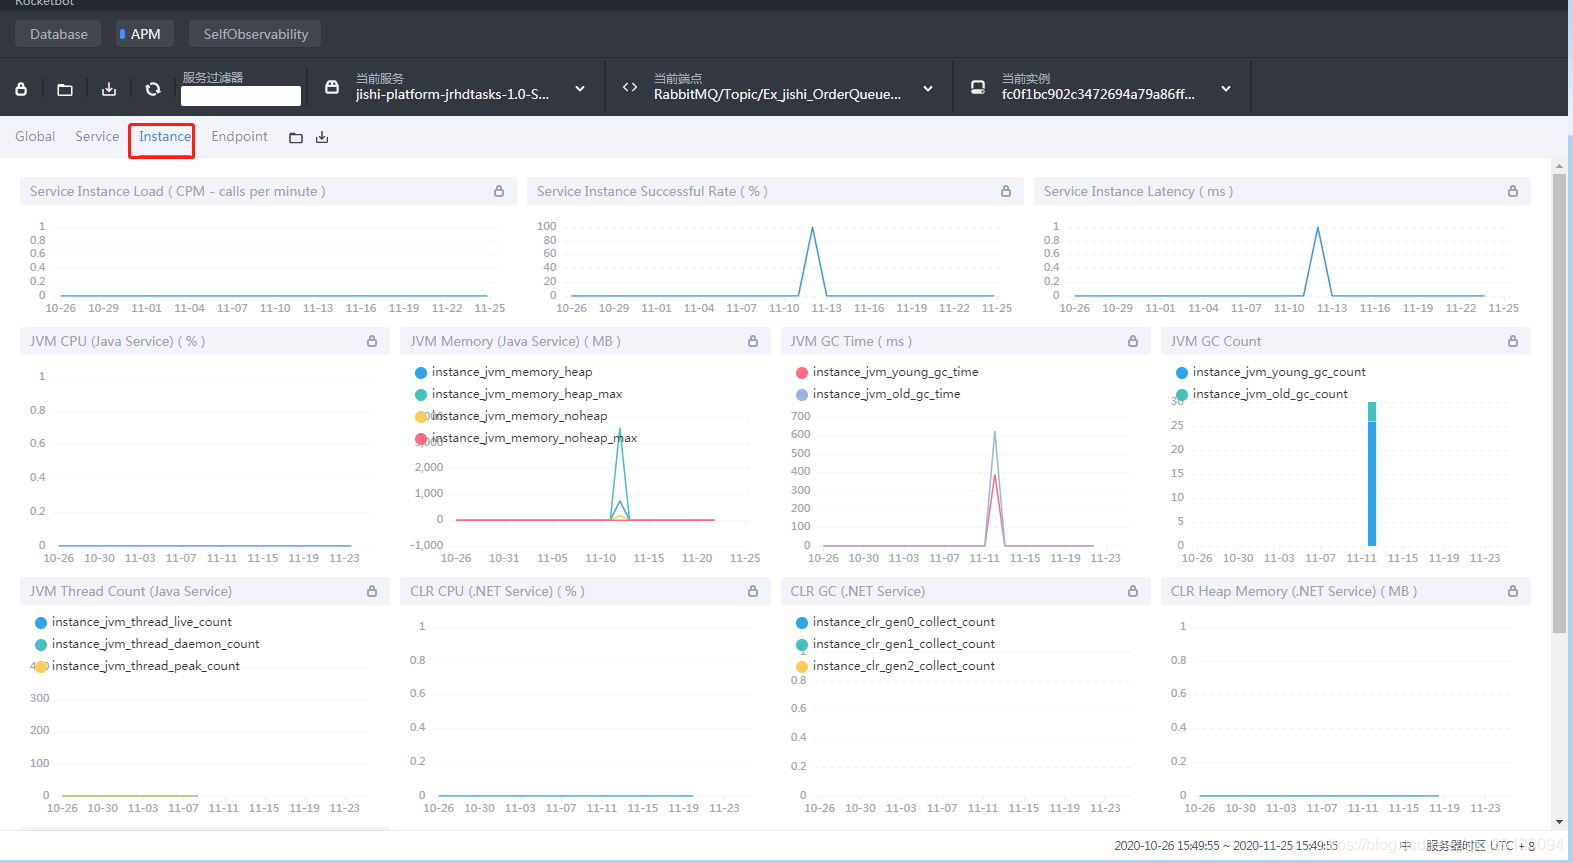Select the Service tab
This screenshot has width=1573, height=863.
97,136
